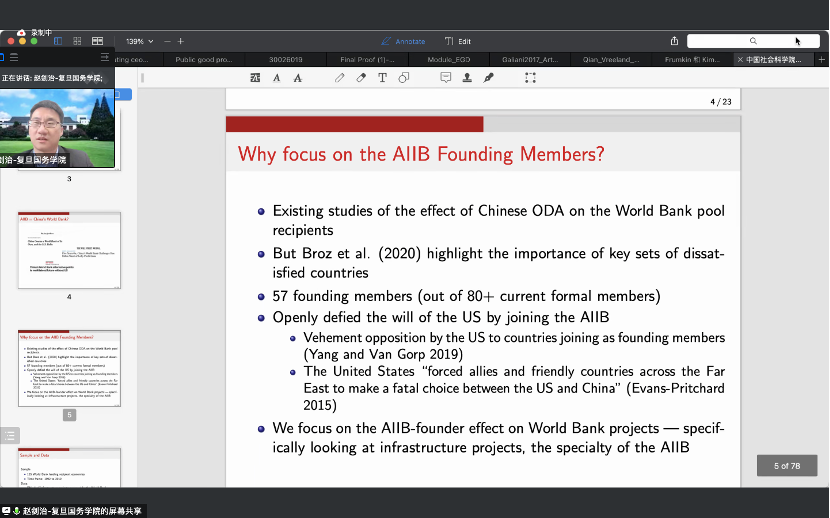Click the zoom in plus button

[x=181, y=41]
